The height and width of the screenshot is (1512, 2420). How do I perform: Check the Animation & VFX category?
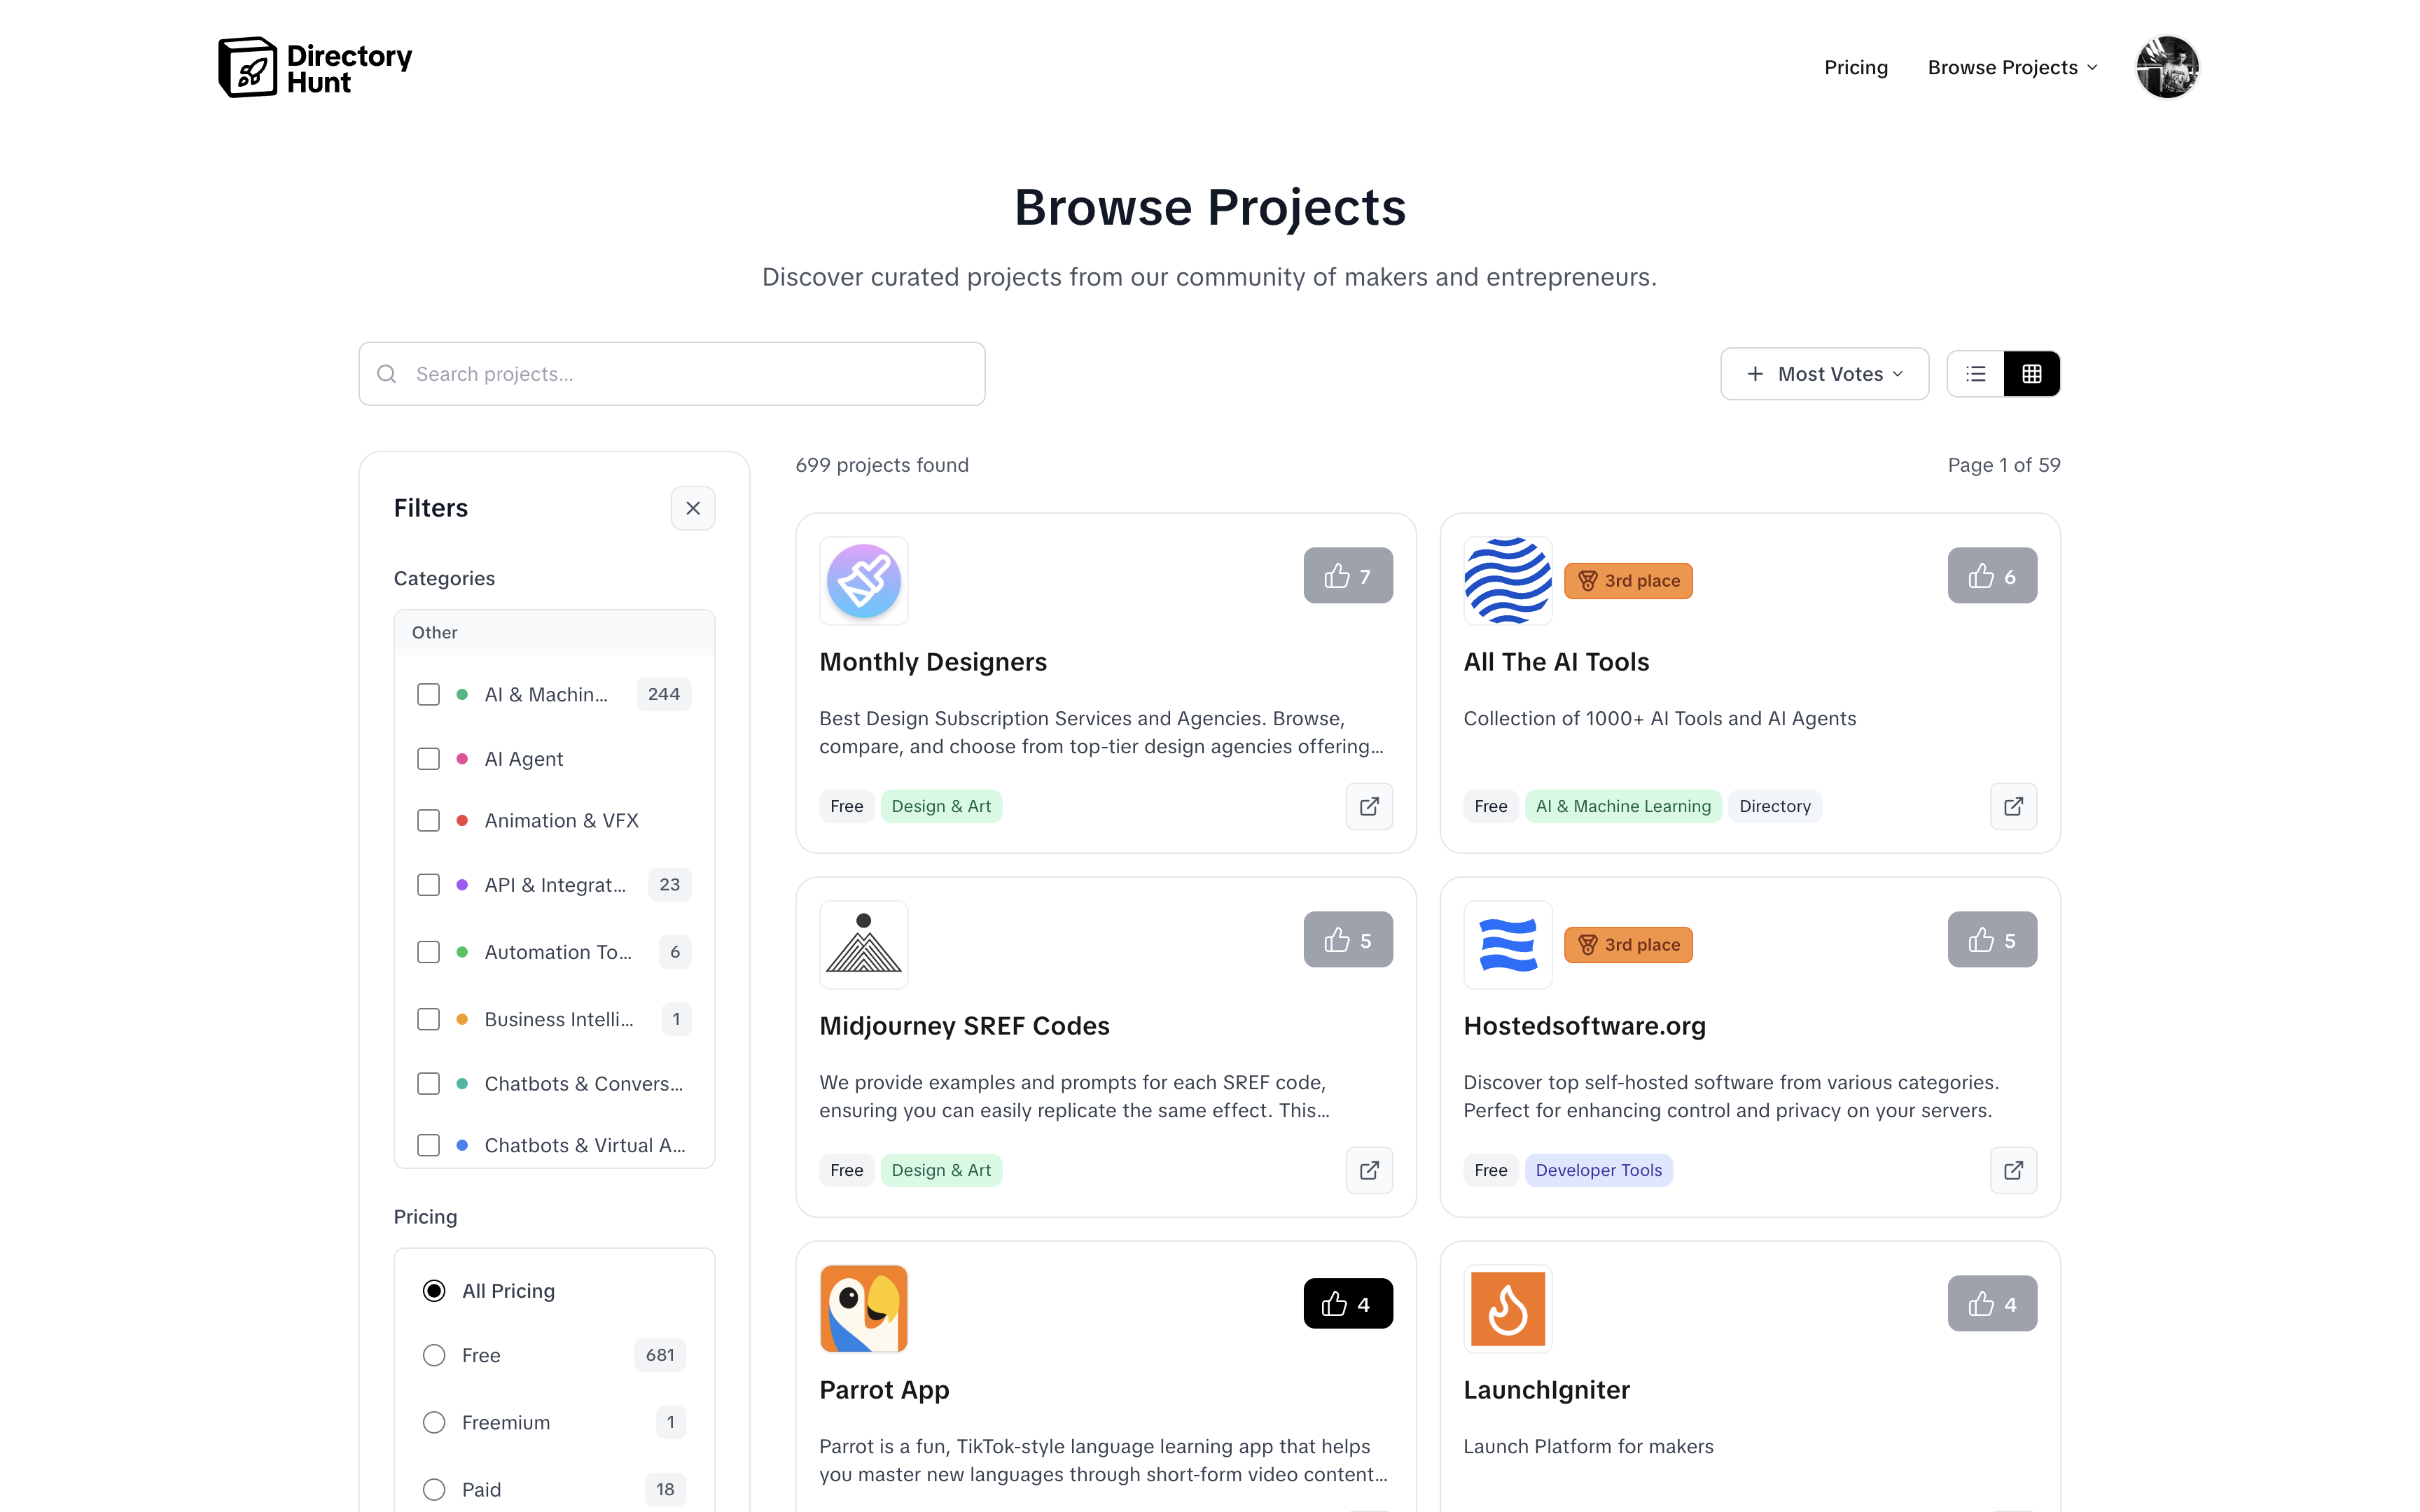click(x=428, y=821)
